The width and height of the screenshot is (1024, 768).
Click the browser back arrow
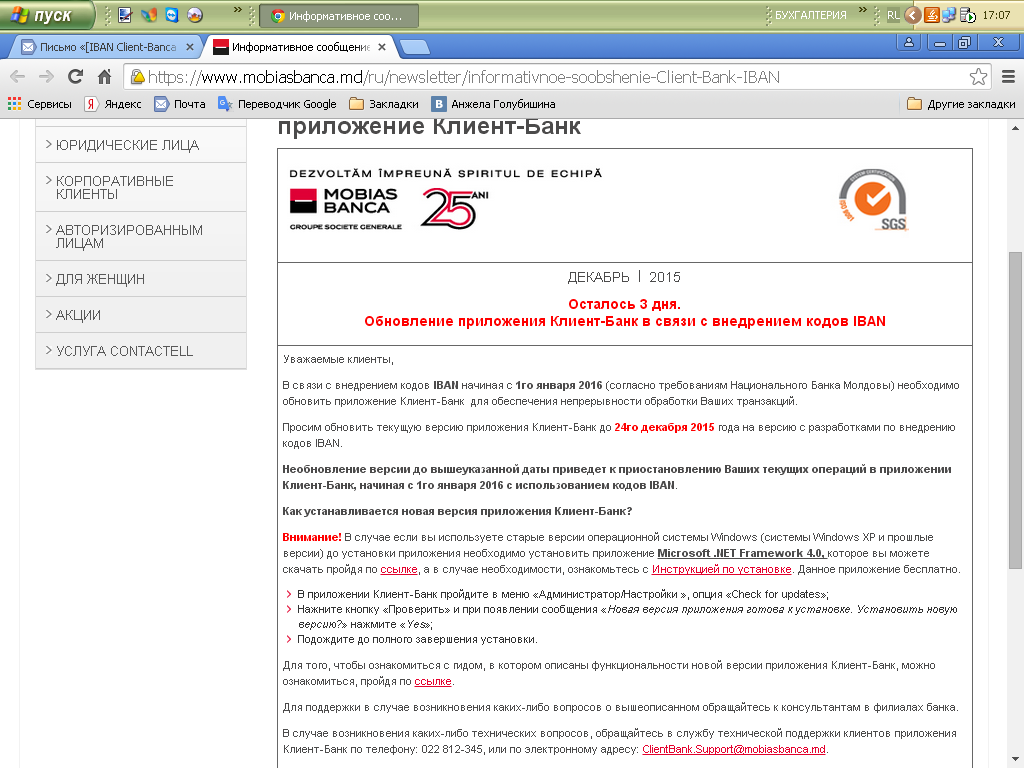click(18, 77)
